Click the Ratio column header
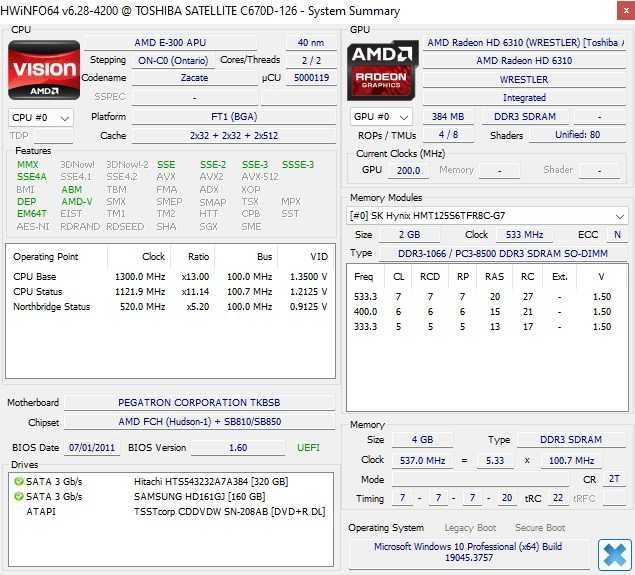Viewport: 635px width, 575px height. 198,257
